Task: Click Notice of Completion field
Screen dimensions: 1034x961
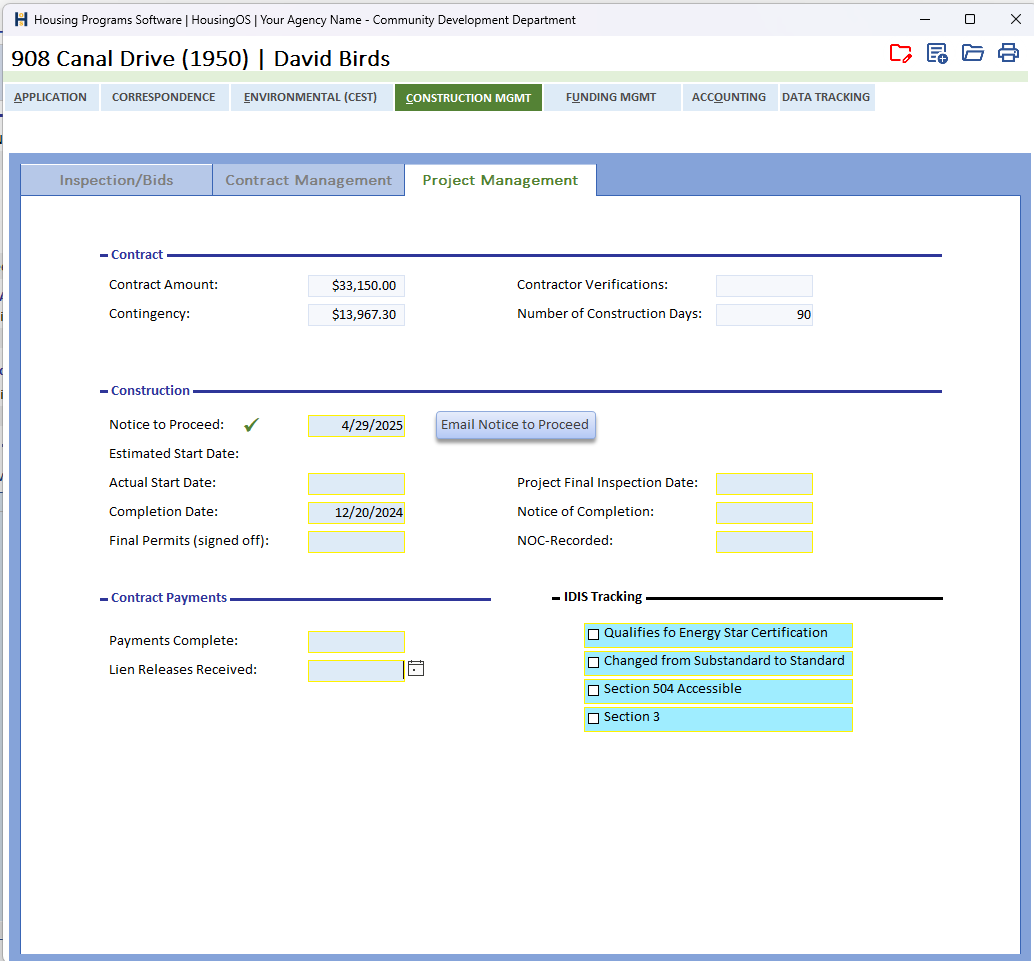Action: tap(764, 512)
